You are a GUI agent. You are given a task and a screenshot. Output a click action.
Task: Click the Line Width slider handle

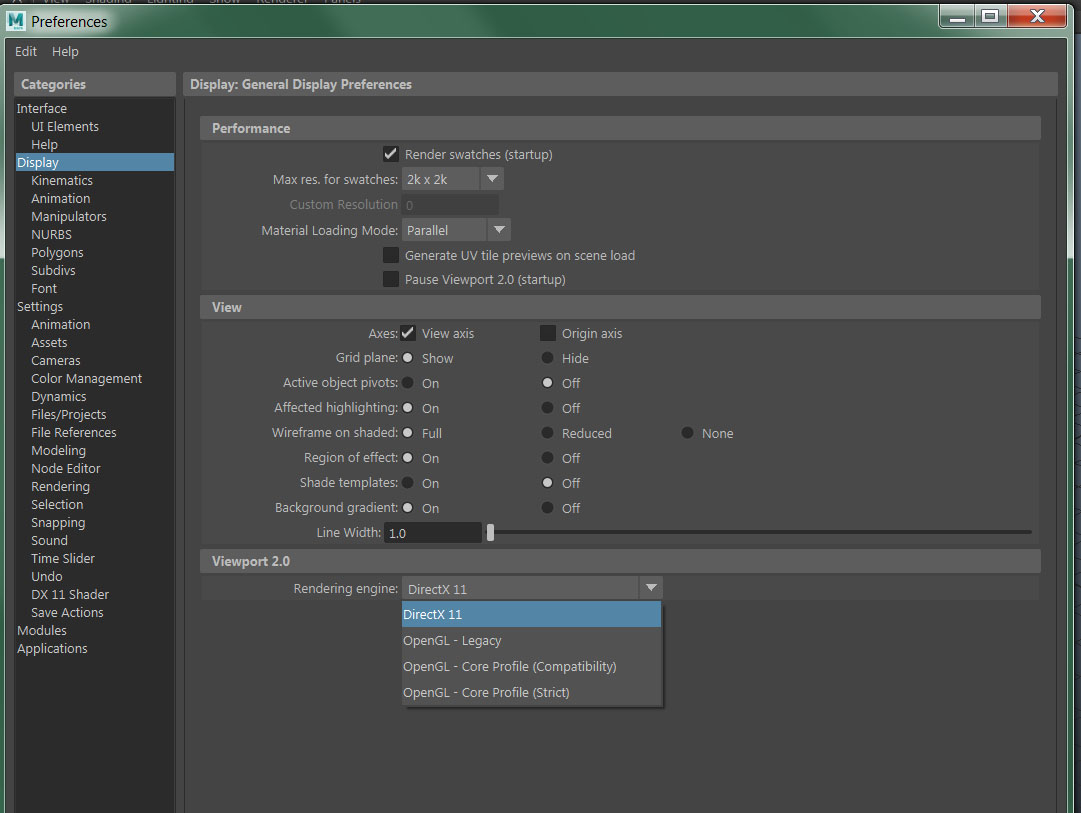pyautogui.click(x=490, y=533)
